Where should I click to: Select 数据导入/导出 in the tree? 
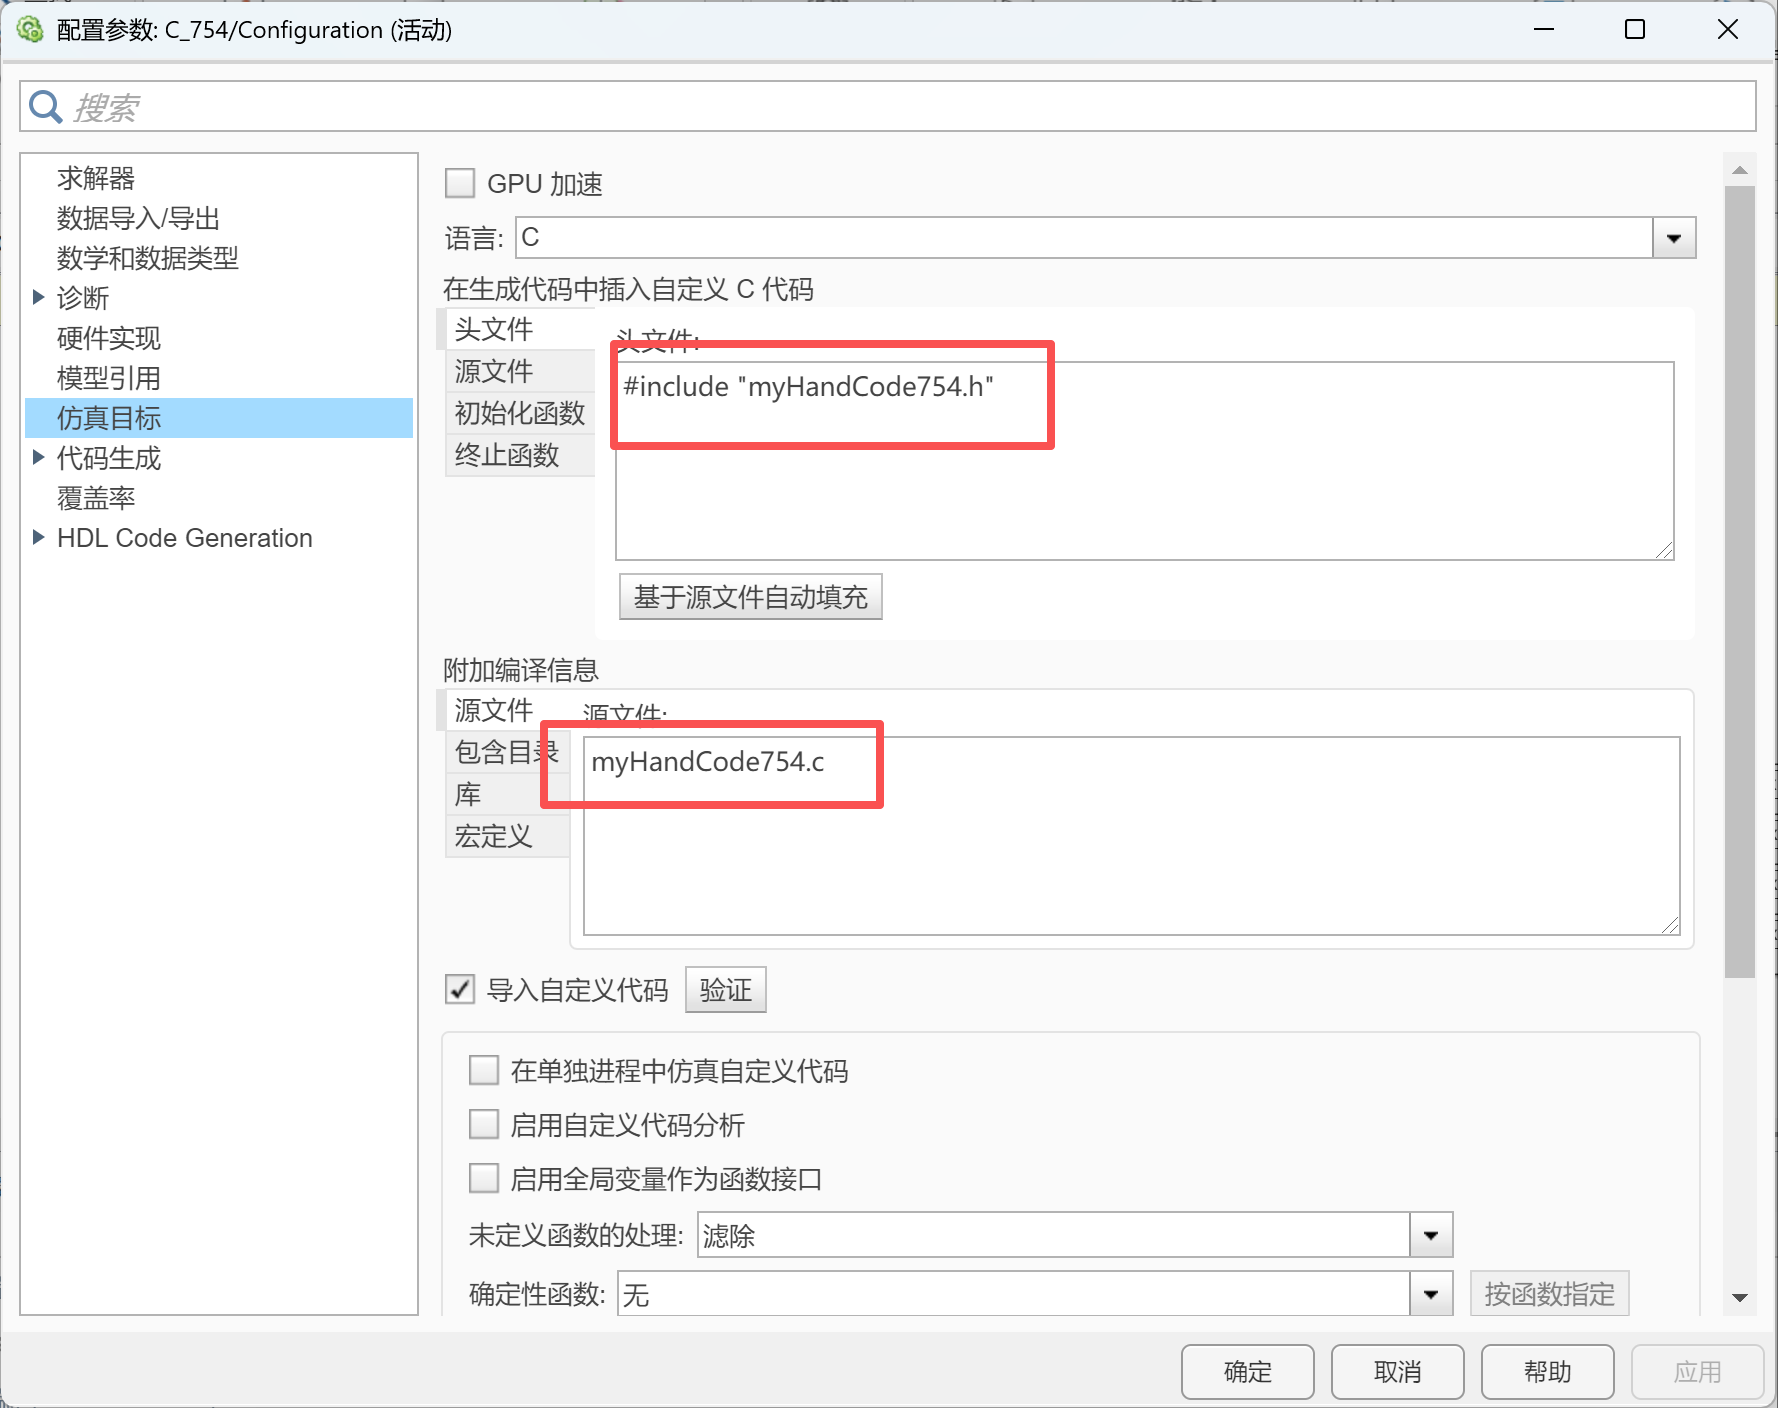point(138,218)
